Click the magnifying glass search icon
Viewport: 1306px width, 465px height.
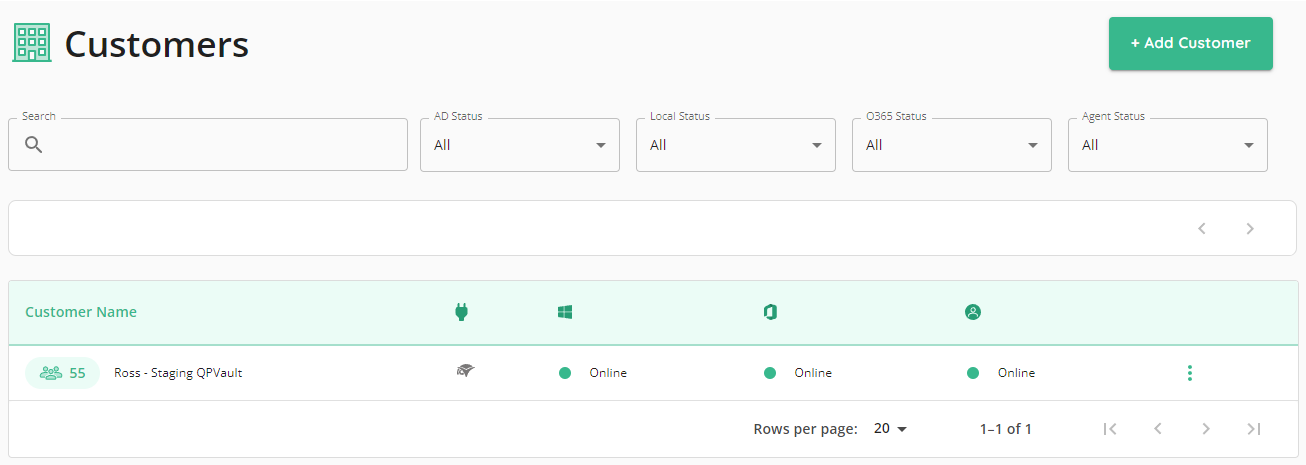click(x=33, y=145)
